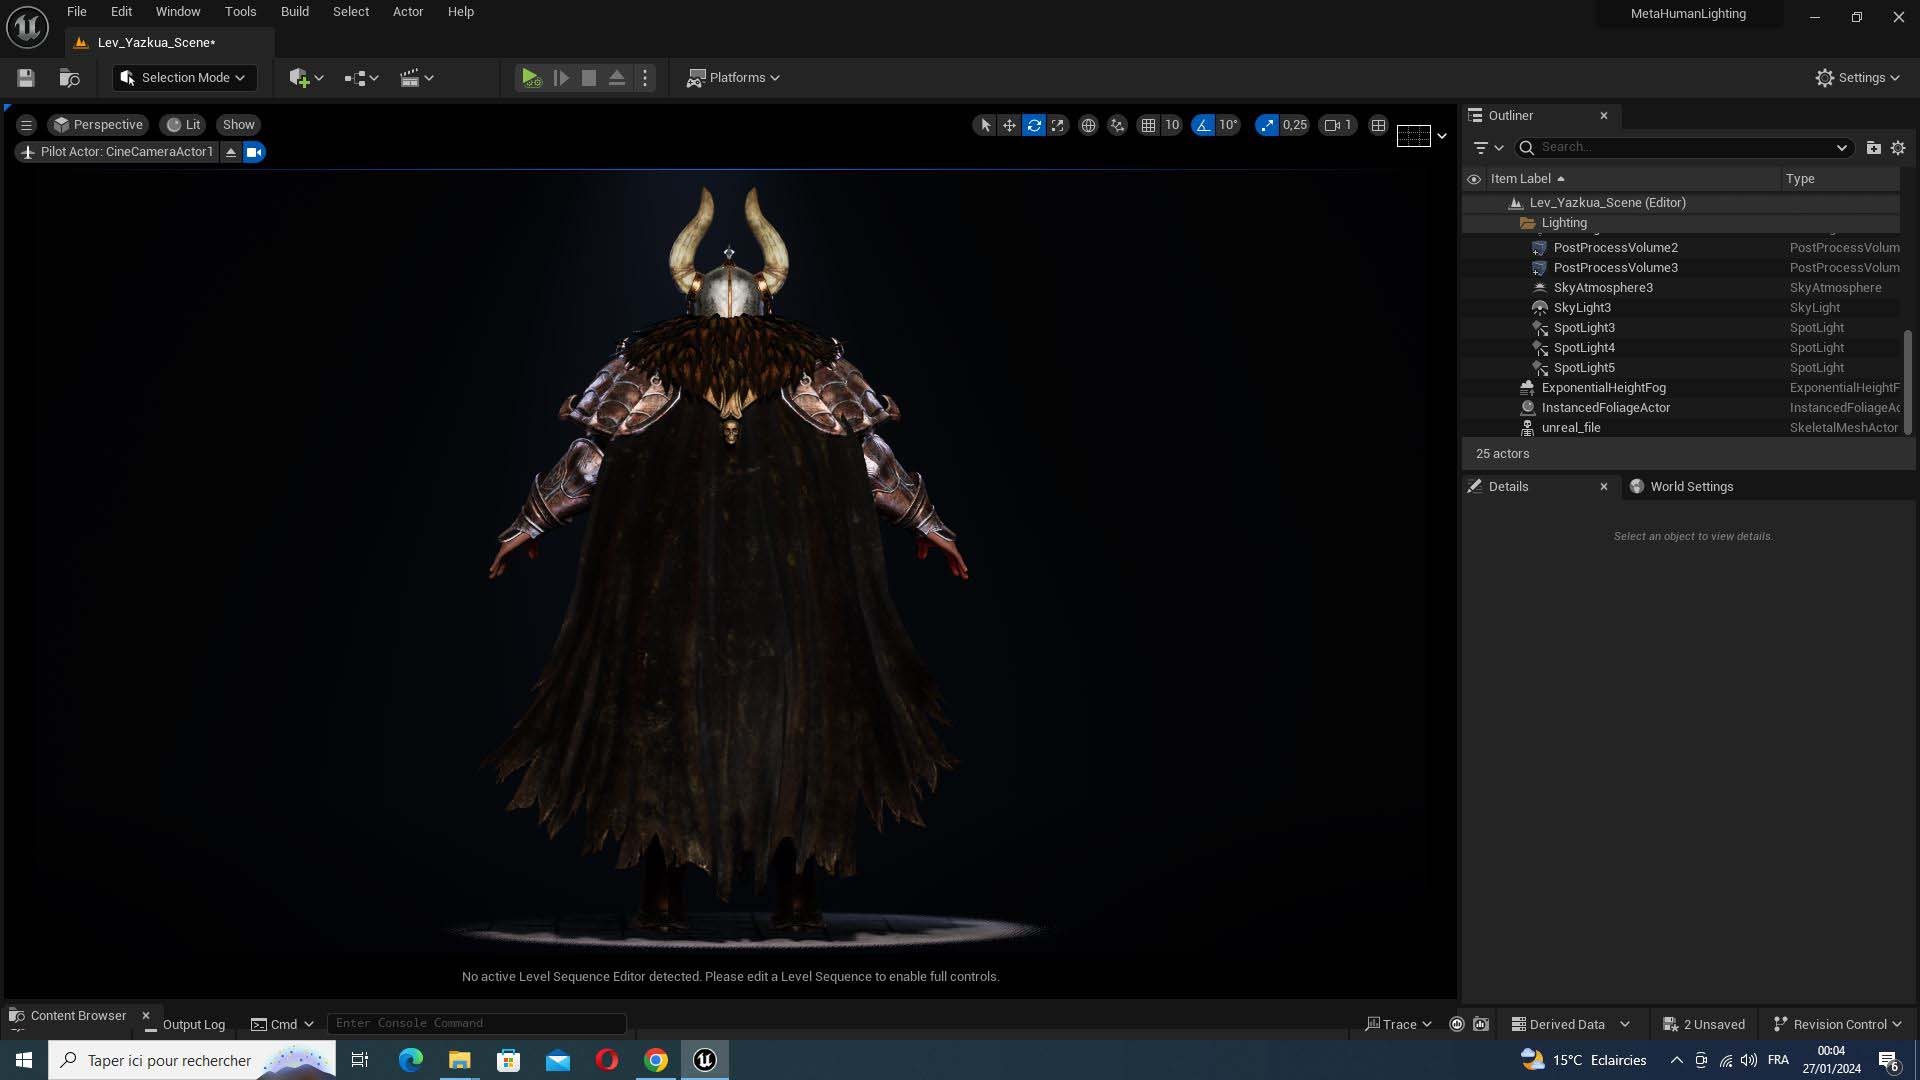The image size is (1920, 1080).
Task: Select PostProcessVolume2 in Outliner
Action: click(x=1680, y=248)
